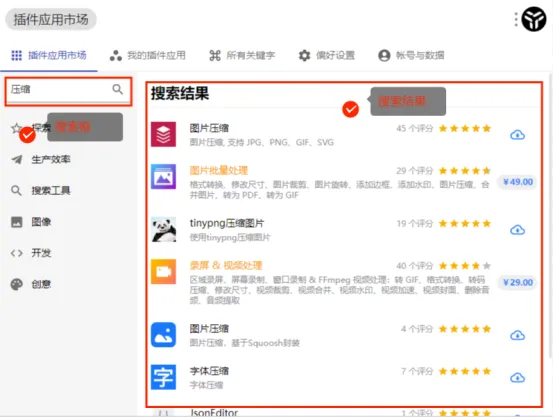Click the gear icon for preferences
554x418 pixels.
click(x=304, y=55)
